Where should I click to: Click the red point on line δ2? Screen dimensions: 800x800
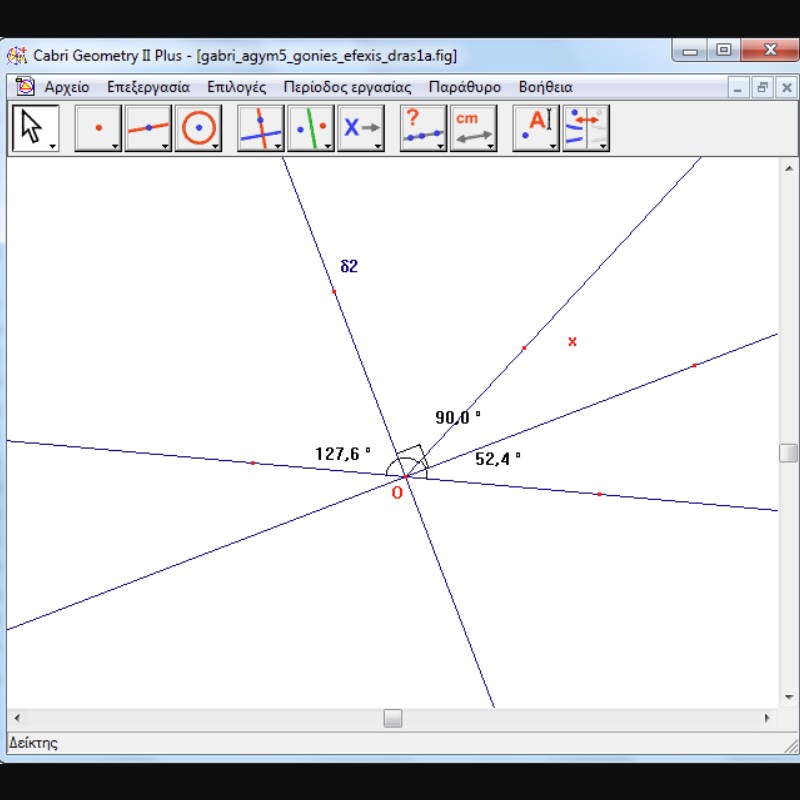tap(334, 292)
